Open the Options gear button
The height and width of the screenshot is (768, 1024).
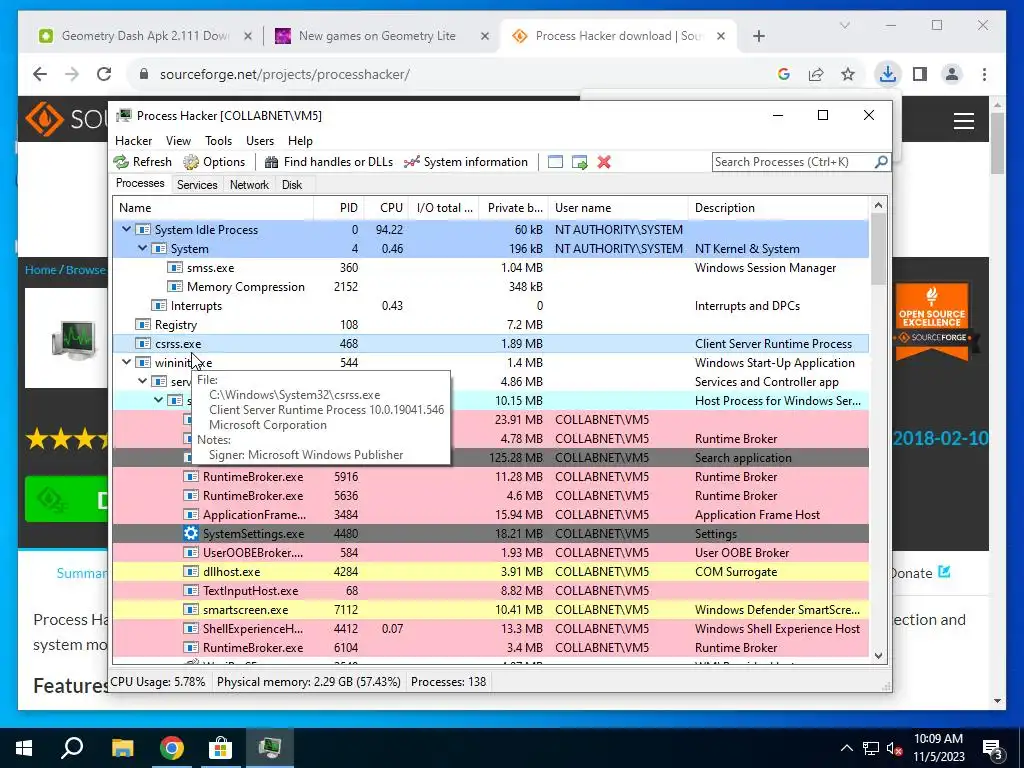(214, 162)
